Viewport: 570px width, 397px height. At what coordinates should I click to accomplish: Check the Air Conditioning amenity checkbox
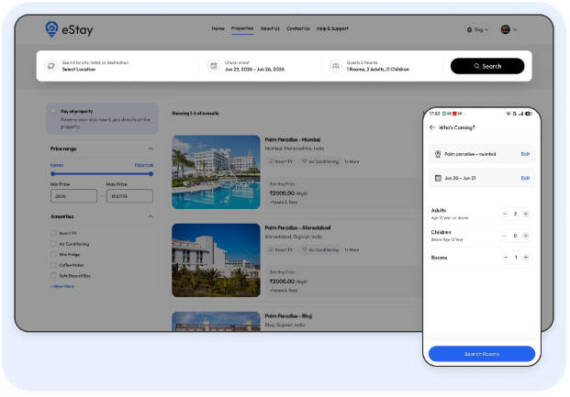(x=53, y=244)
